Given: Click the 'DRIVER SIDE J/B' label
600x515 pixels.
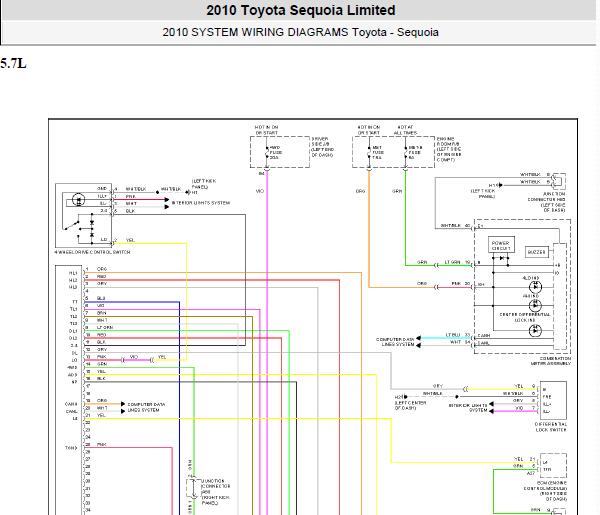Looking at the screenshot, I should point(323,147).
